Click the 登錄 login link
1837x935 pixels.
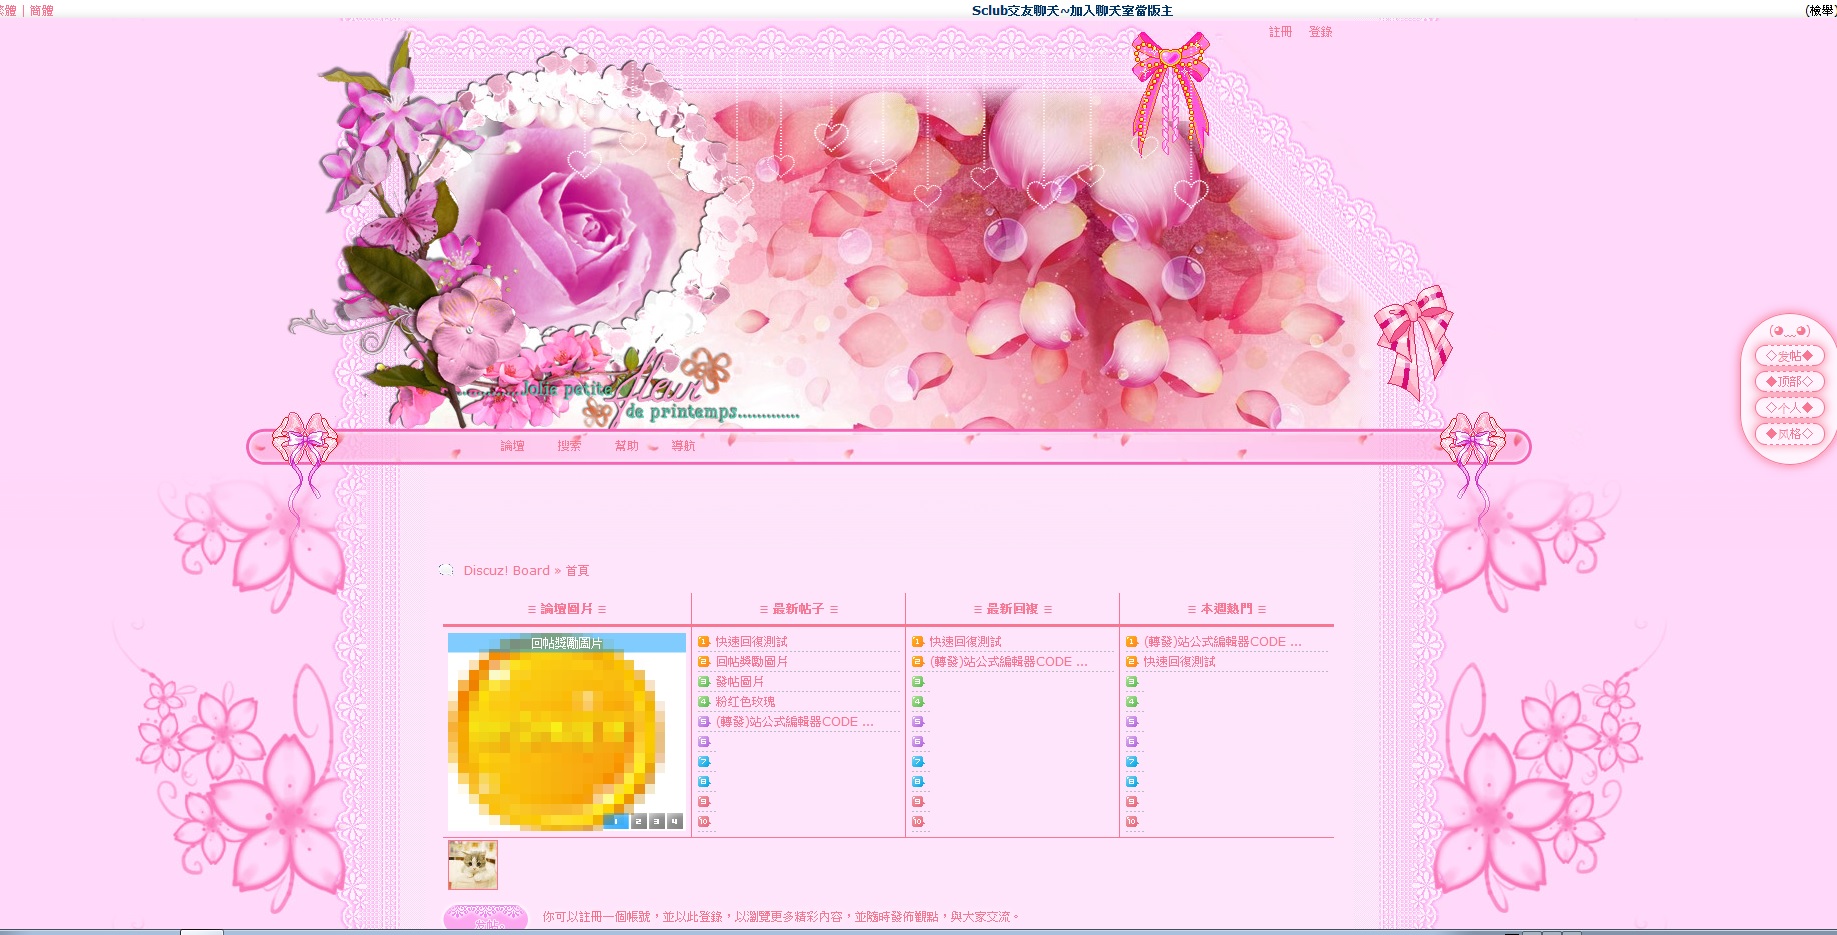pyautogui.click(x=1320, y=32)
